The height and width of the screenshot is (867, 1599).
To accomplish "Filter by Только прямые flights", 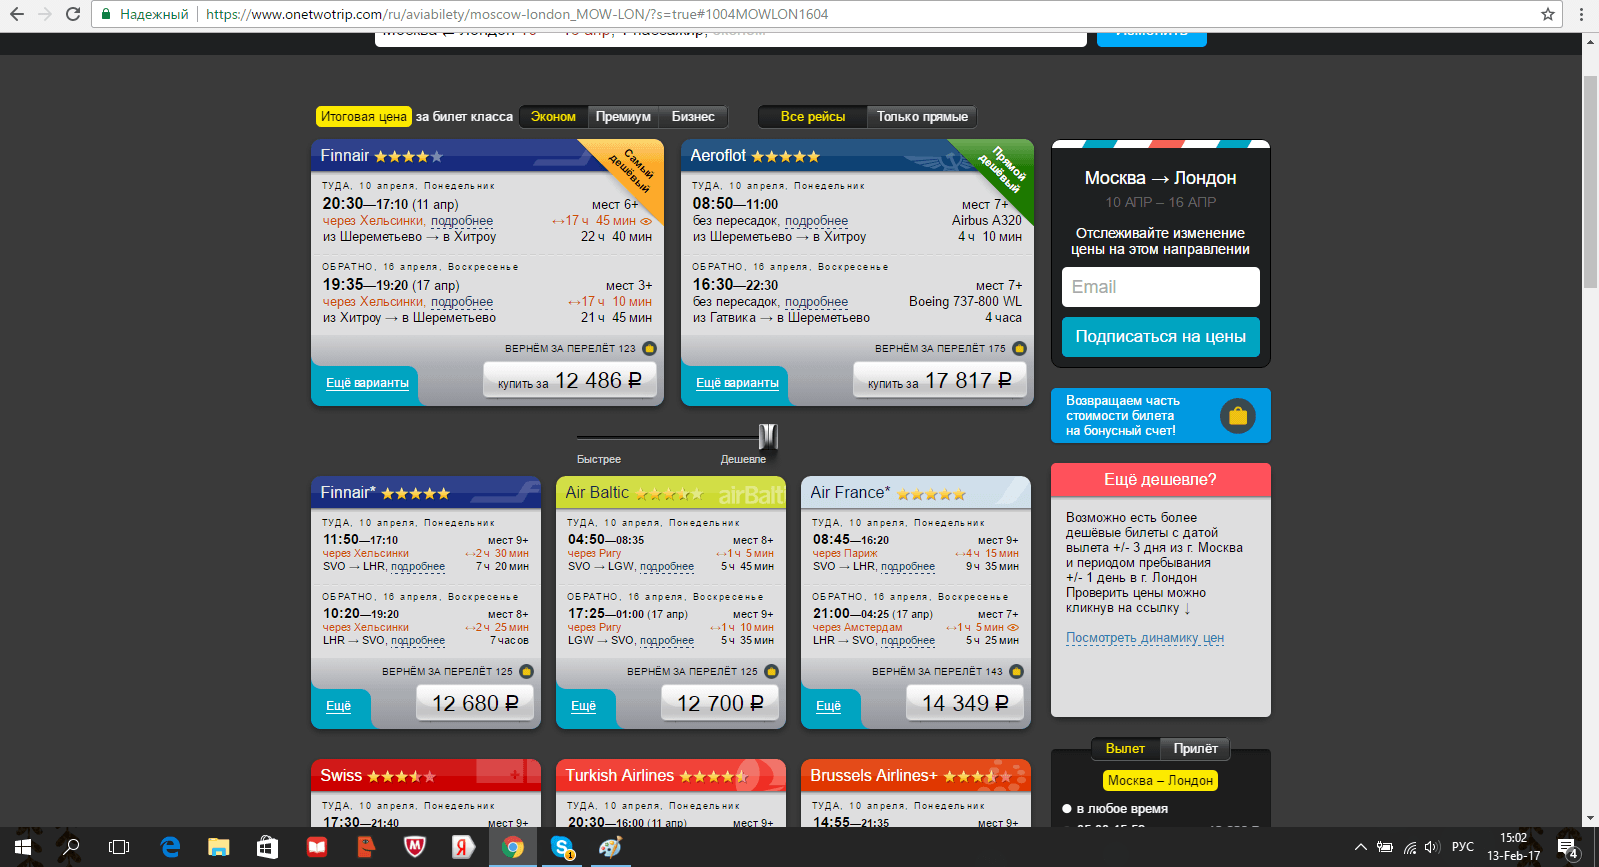I will tap(922, 117).
